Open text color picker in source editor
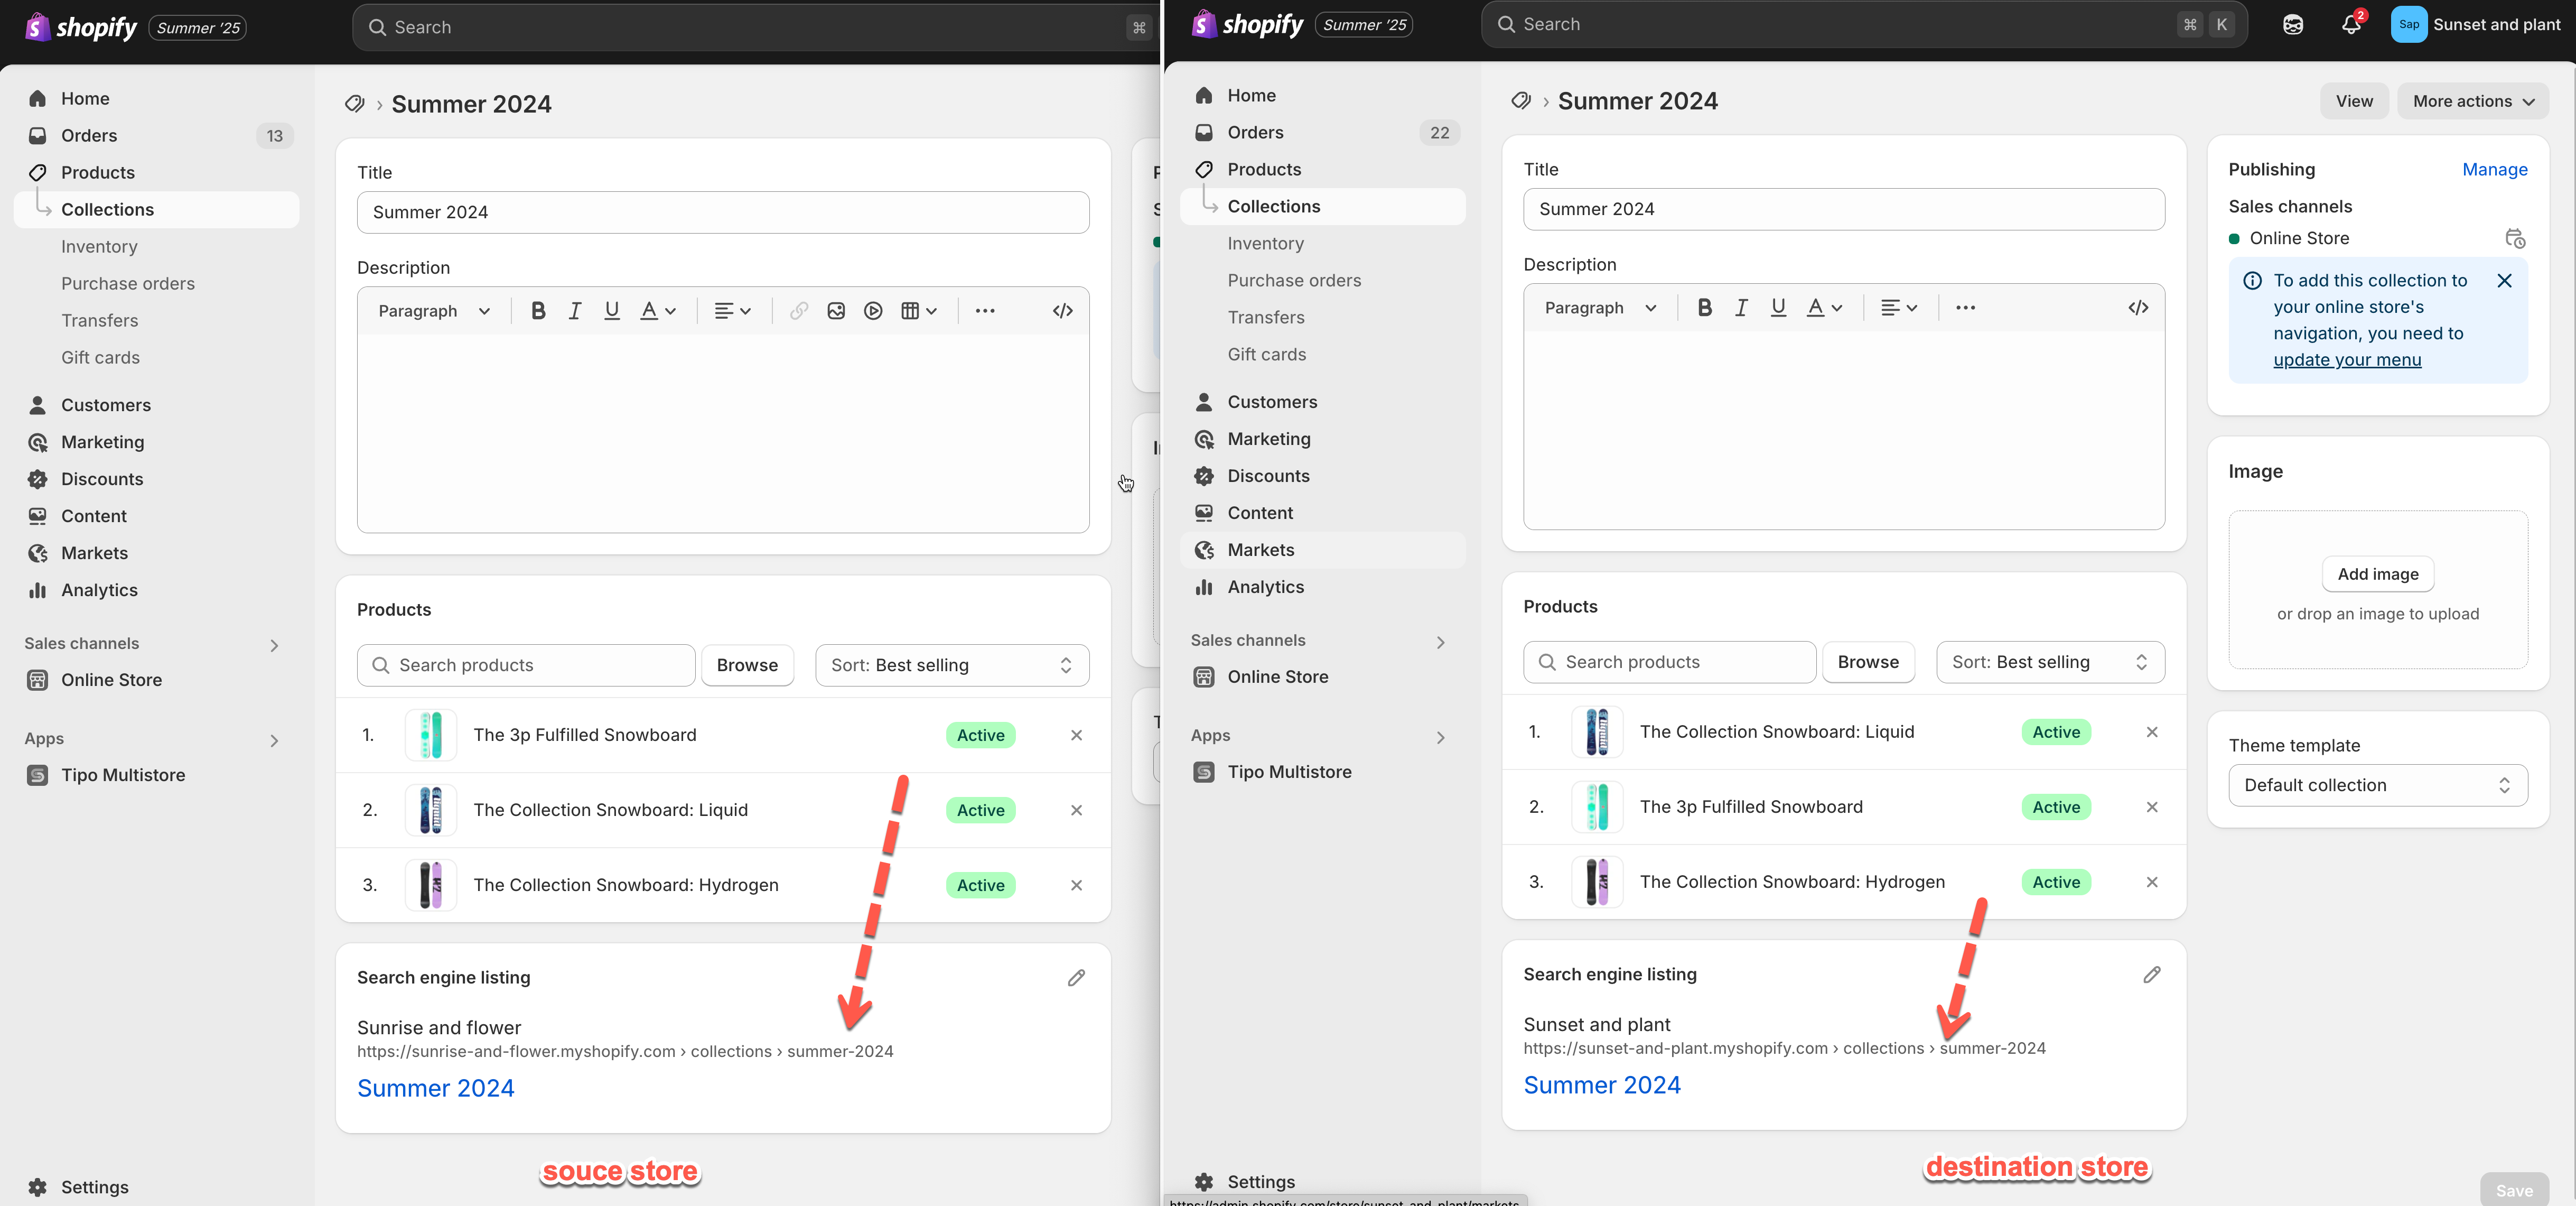The height and width of the screenshot is (1206, 2576). tap(657, 311)
